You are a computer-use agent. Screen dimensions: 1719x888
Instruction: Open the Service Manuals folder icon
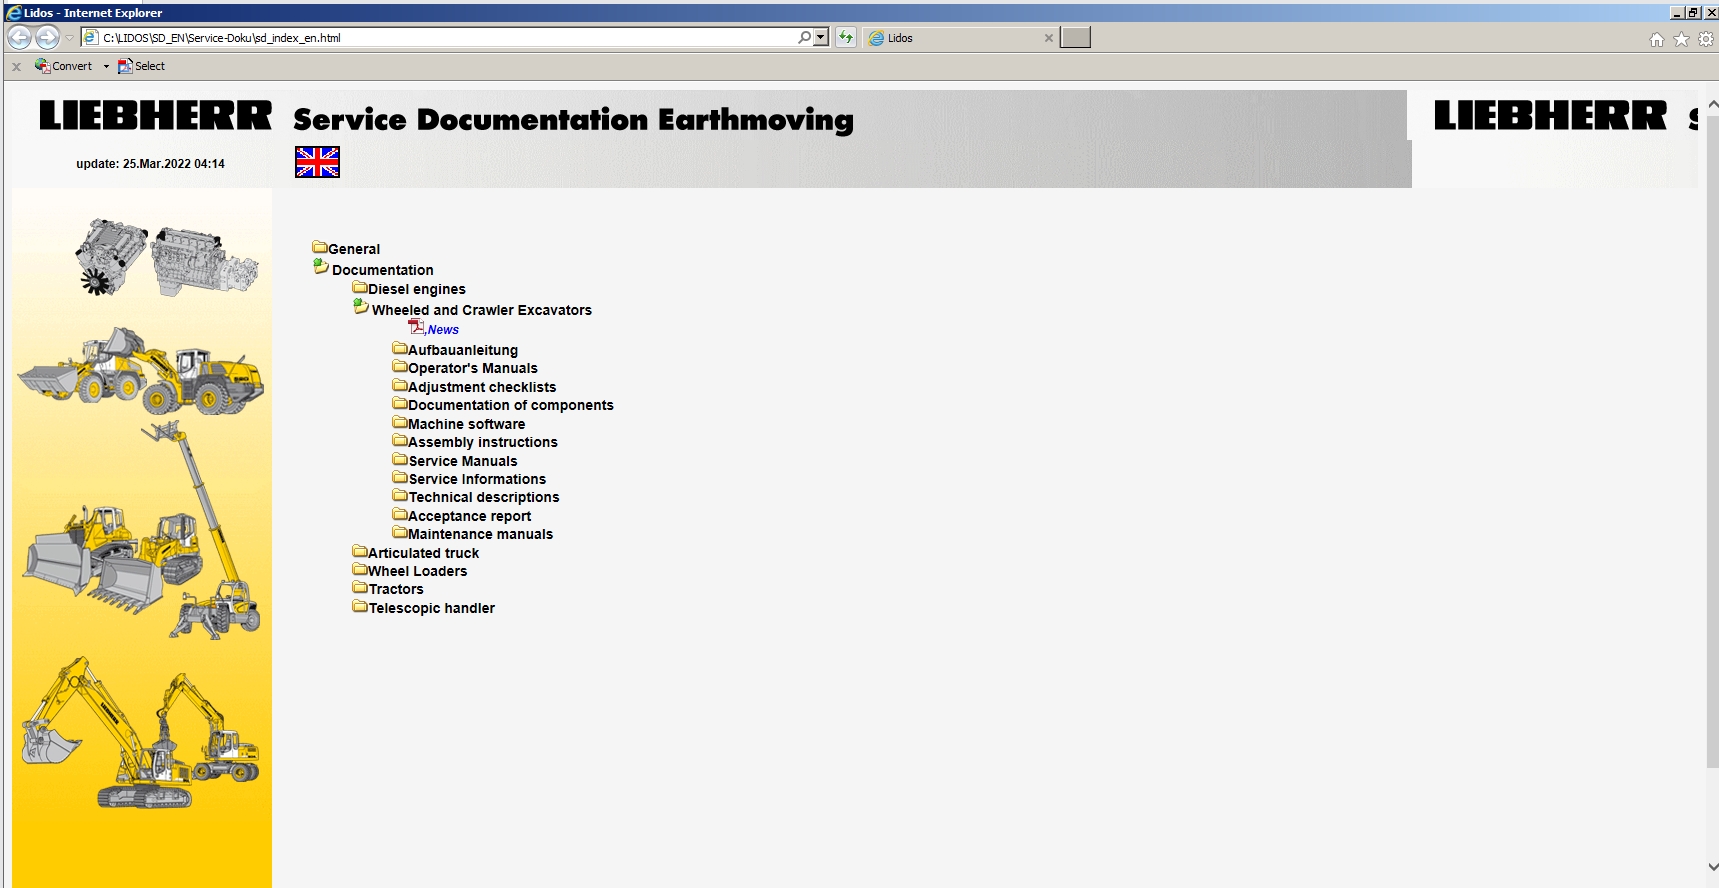(400, 459)
